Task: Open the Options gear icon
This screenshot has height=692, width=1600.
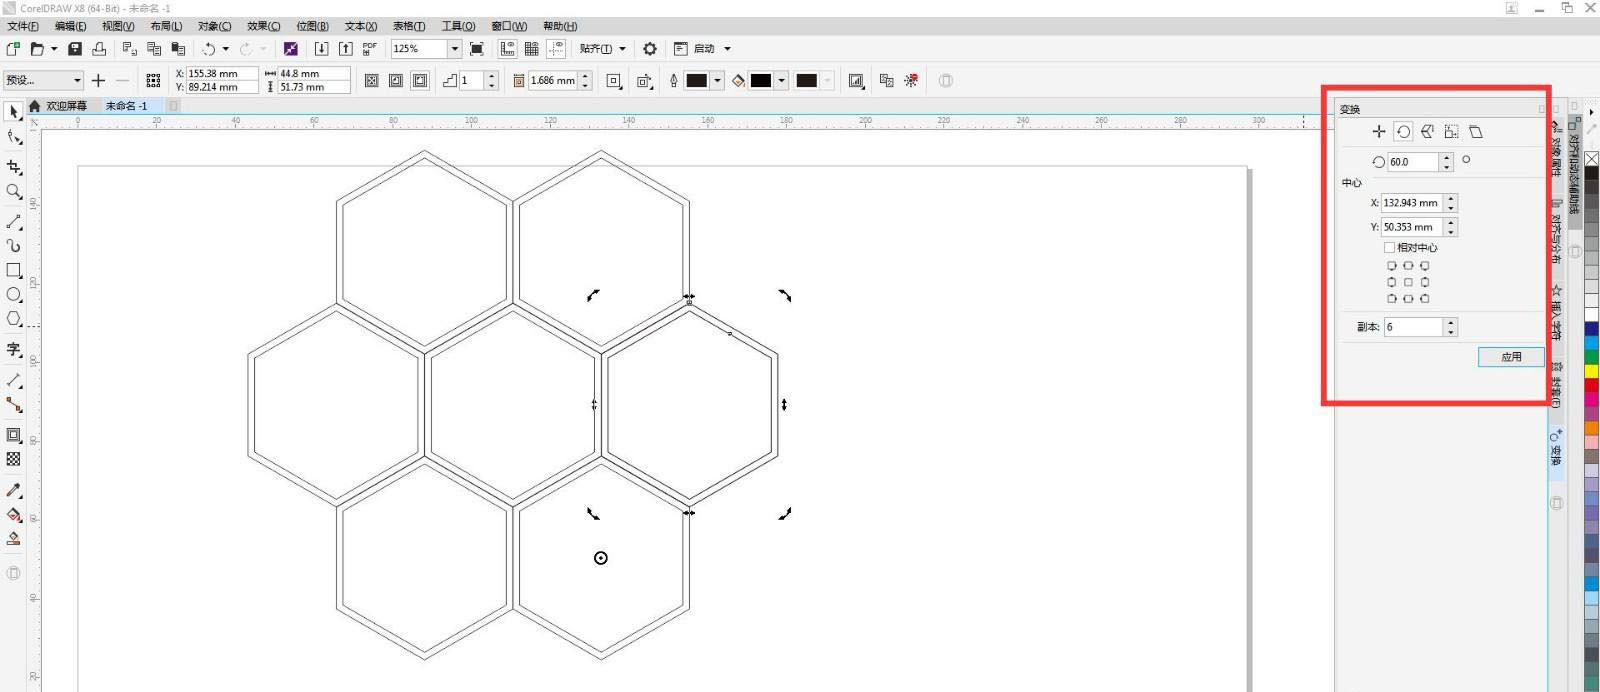Action: pyautogui.click(x=650, y=49)
